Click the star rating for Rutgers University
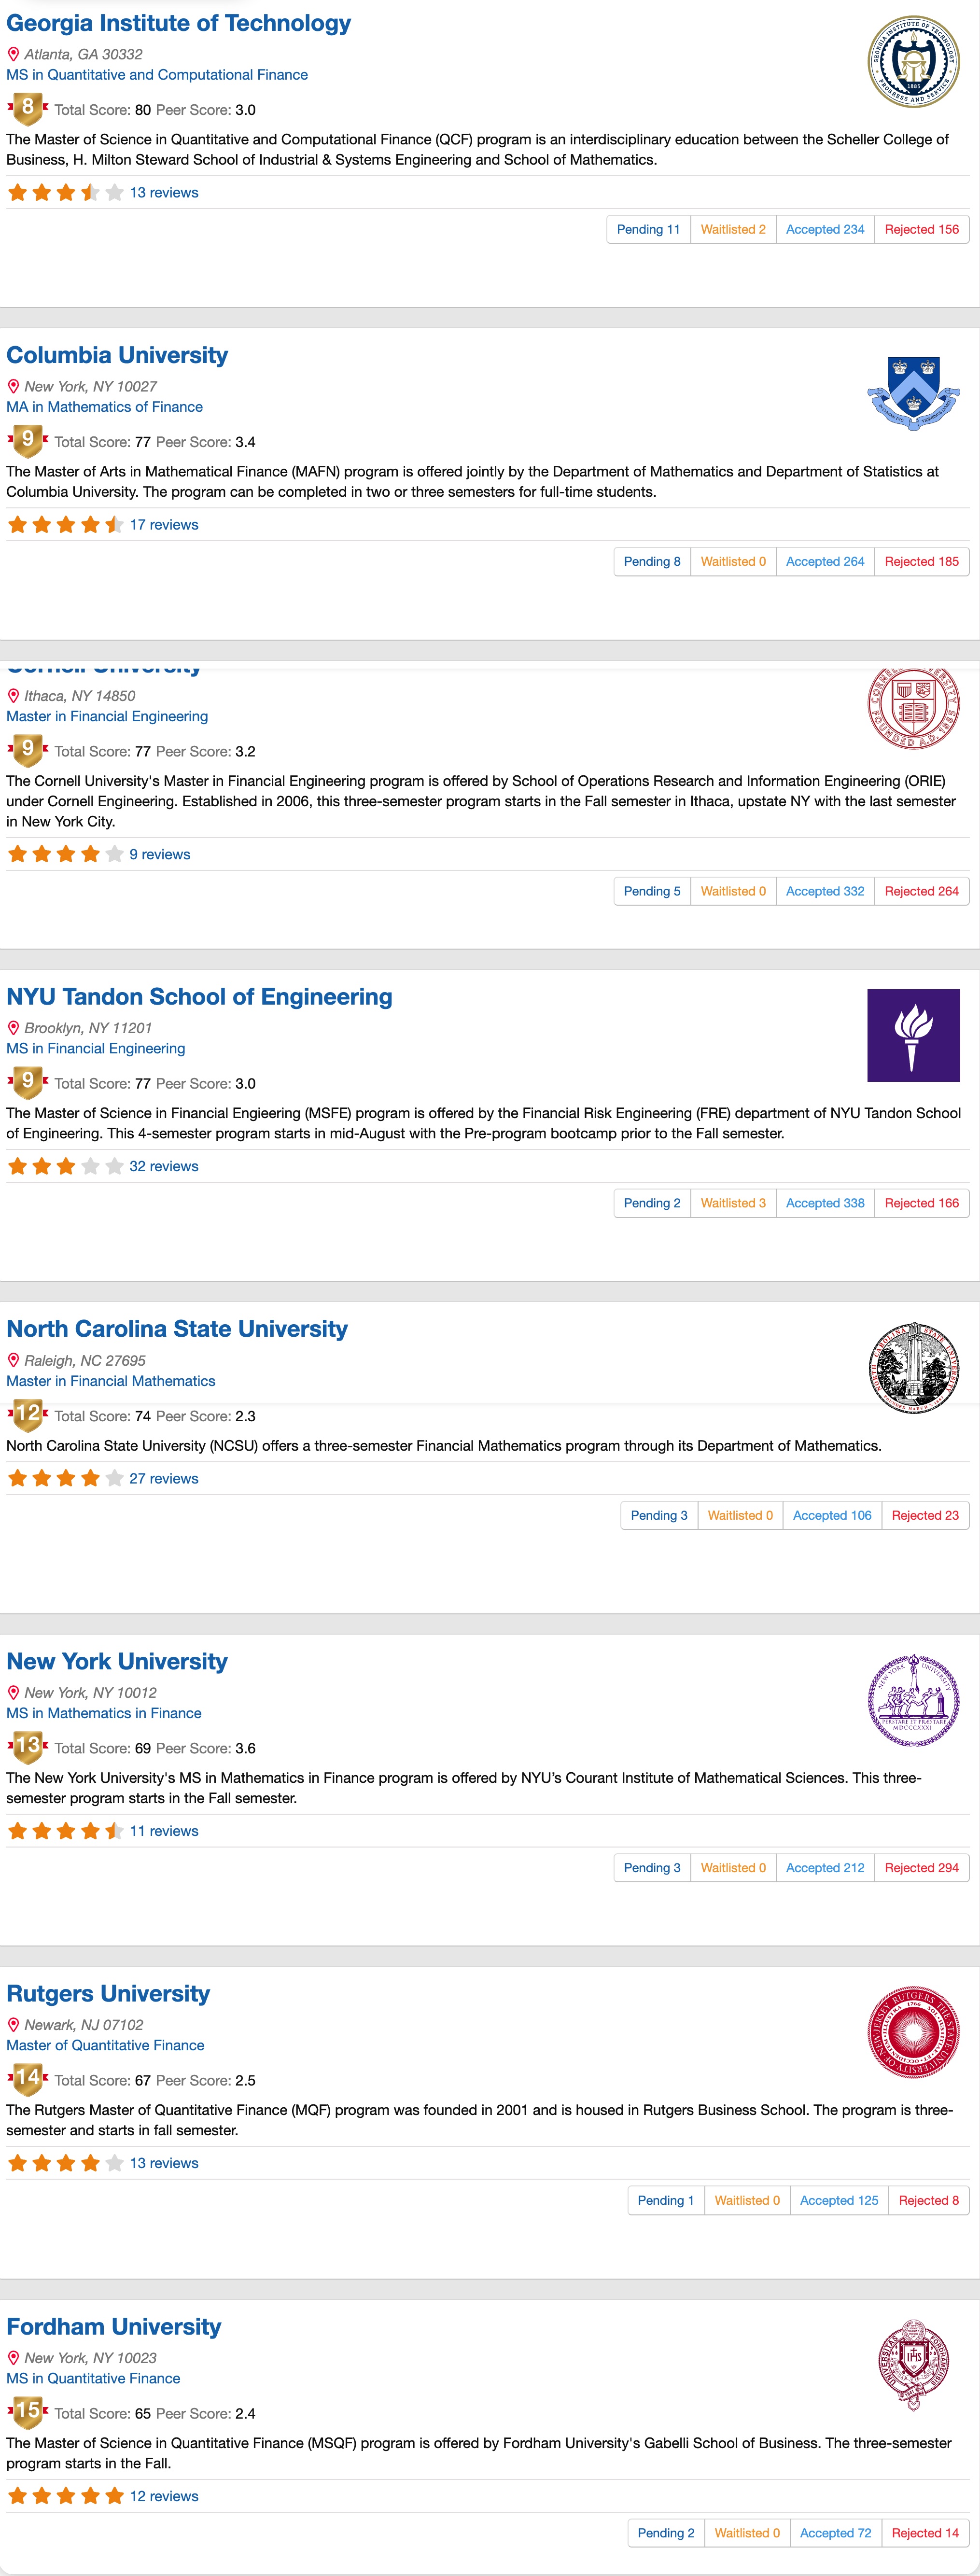The height and width of the screenshot is (2576, 980). point(66,2163)
